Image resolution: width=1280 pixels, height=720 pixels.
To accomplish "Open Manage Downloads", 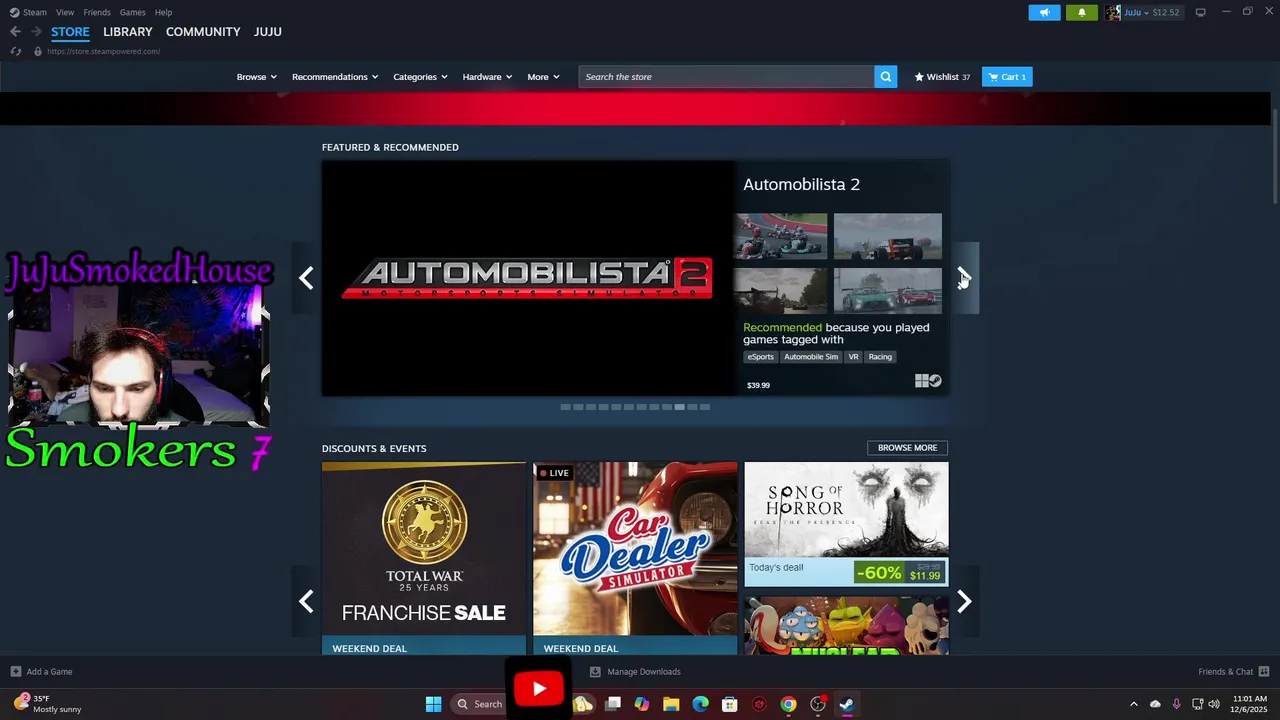I will coord(635,672).
